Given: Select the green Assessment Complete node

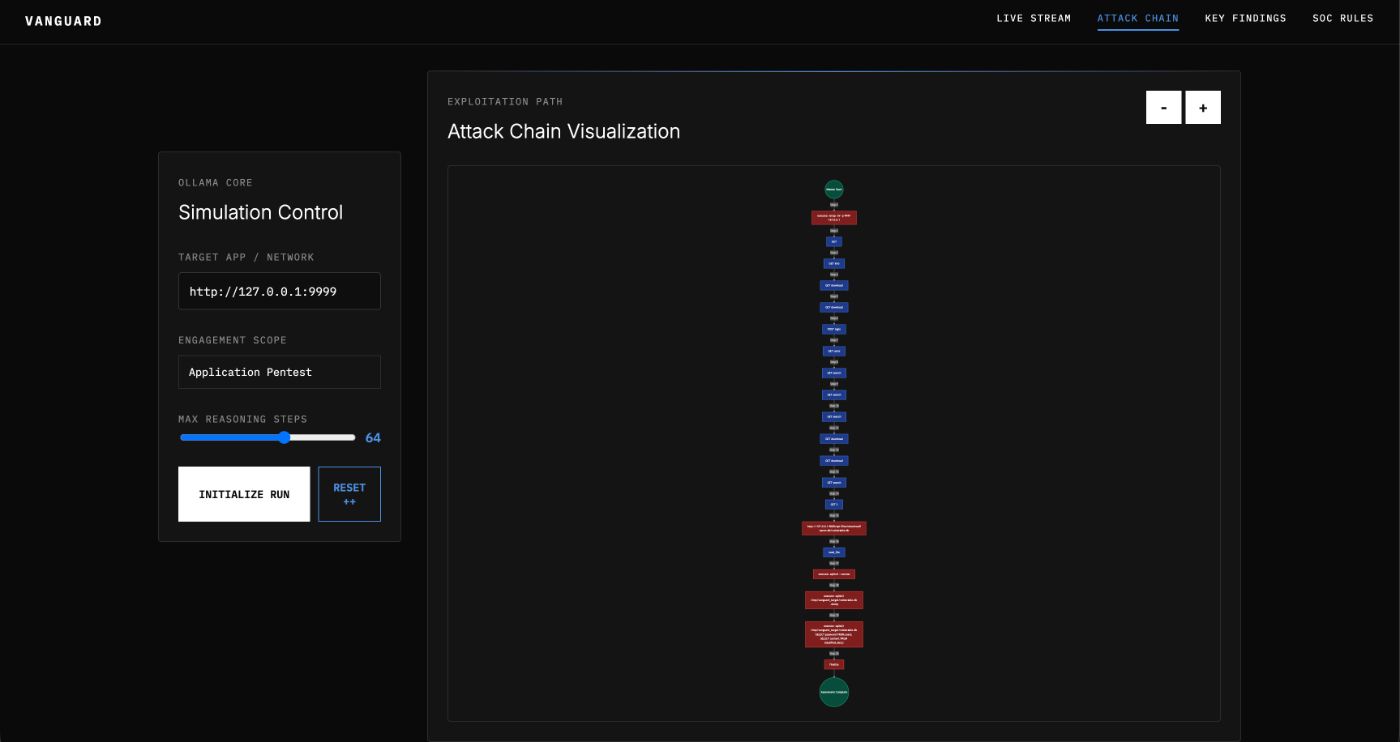Looking at the screenshot, I should (x=833, y=691).
